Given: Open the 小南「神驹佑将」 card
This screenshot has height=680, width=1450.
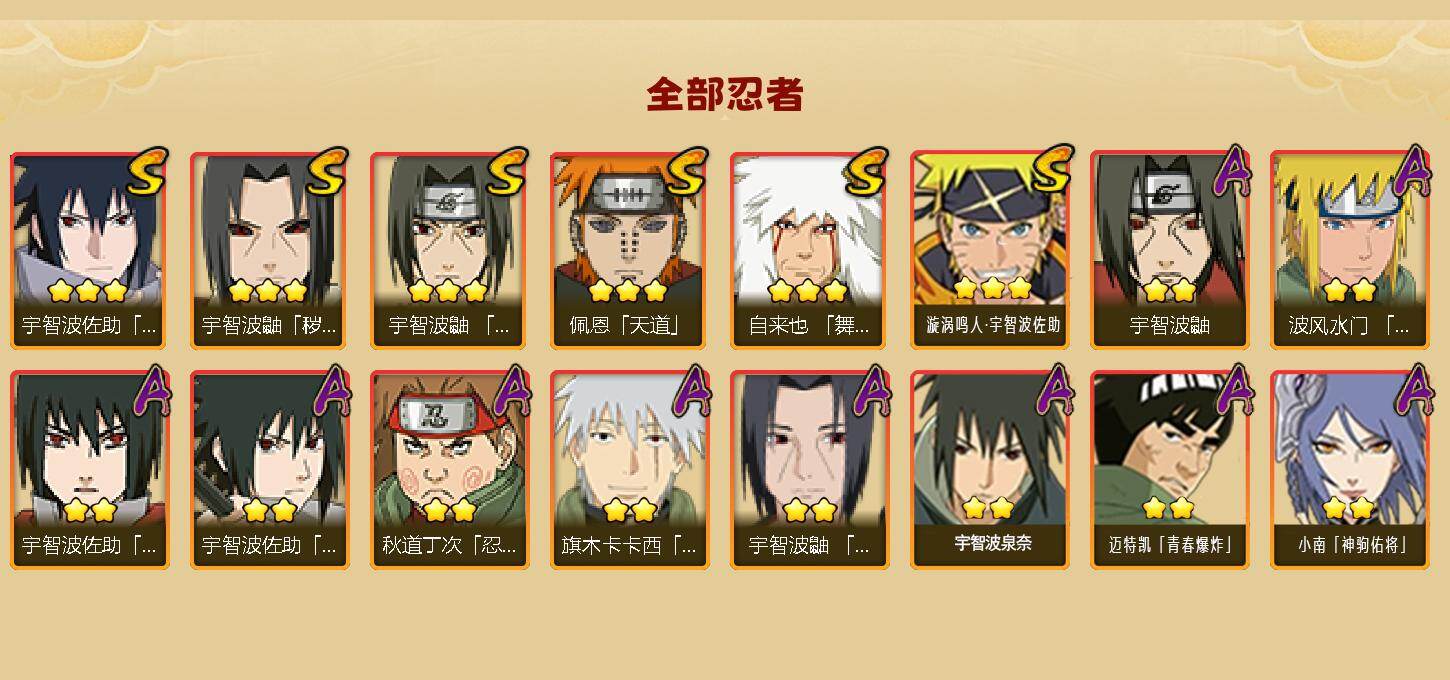Looking at the screenshot, I should 1349,470.
